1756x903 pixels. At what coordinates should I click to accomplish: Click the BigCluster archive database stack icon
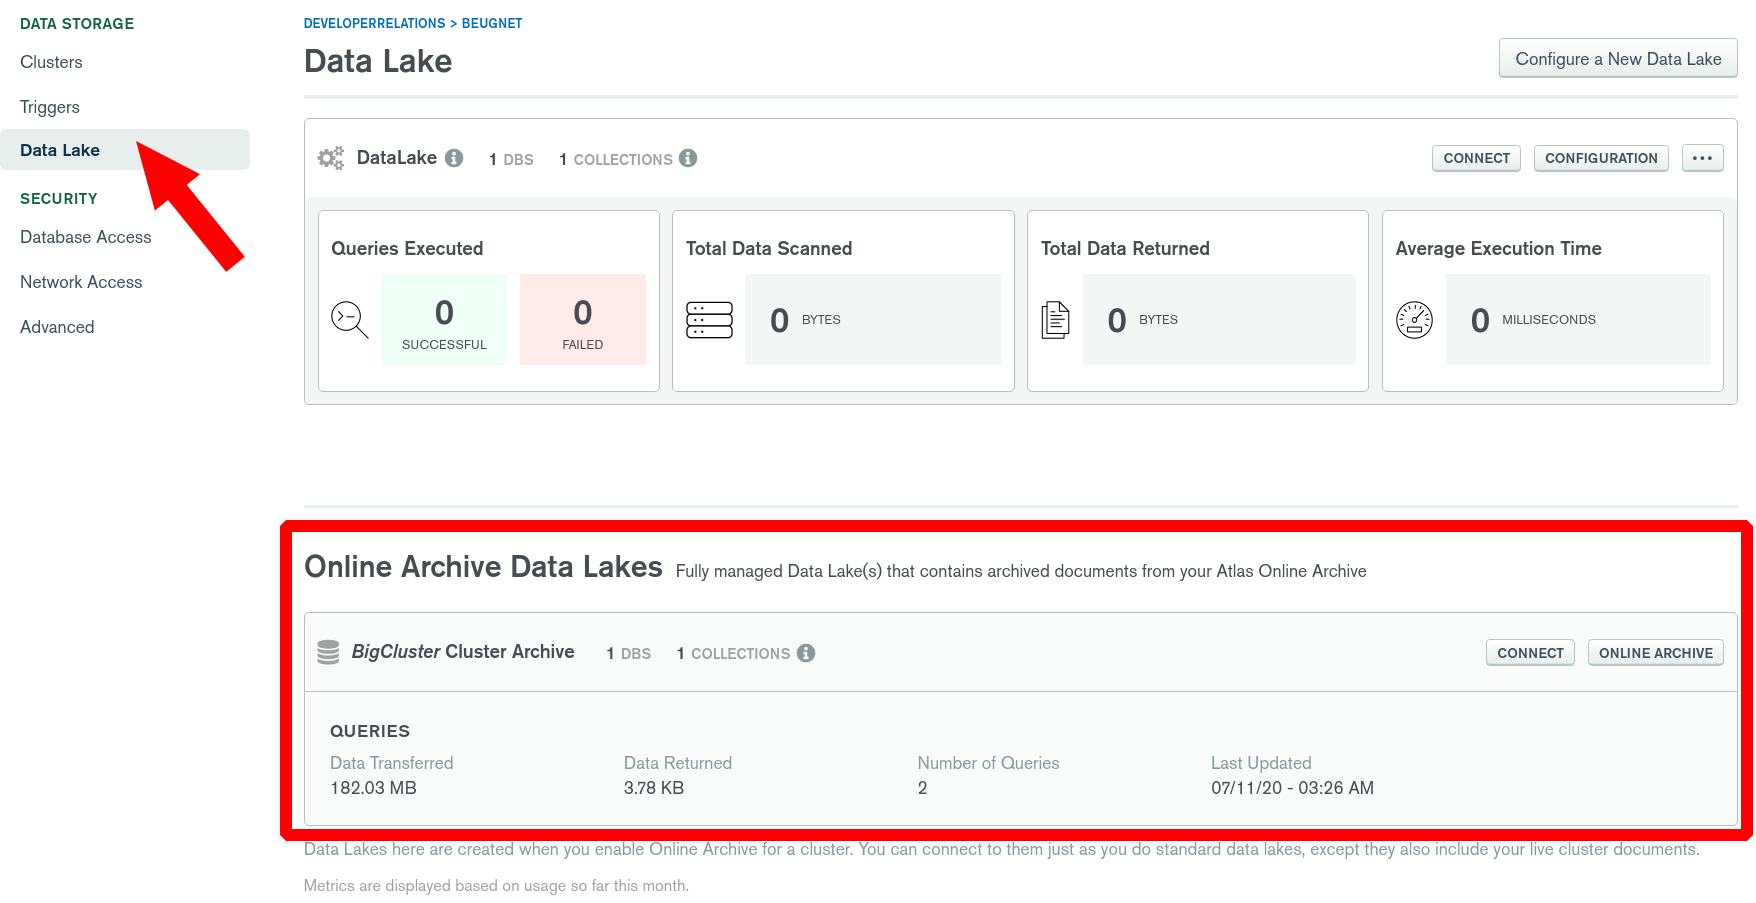(x=328, y=652)
